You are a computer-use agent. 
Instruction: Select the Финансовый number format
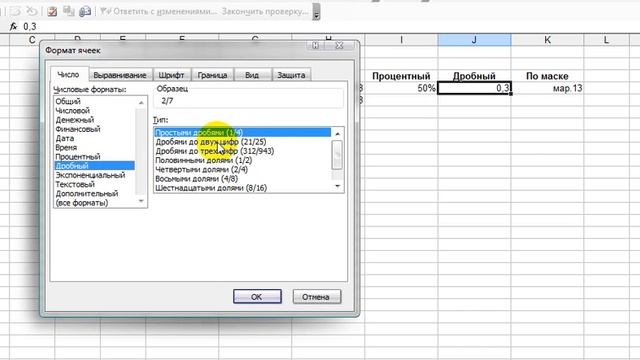coord(95,129)
